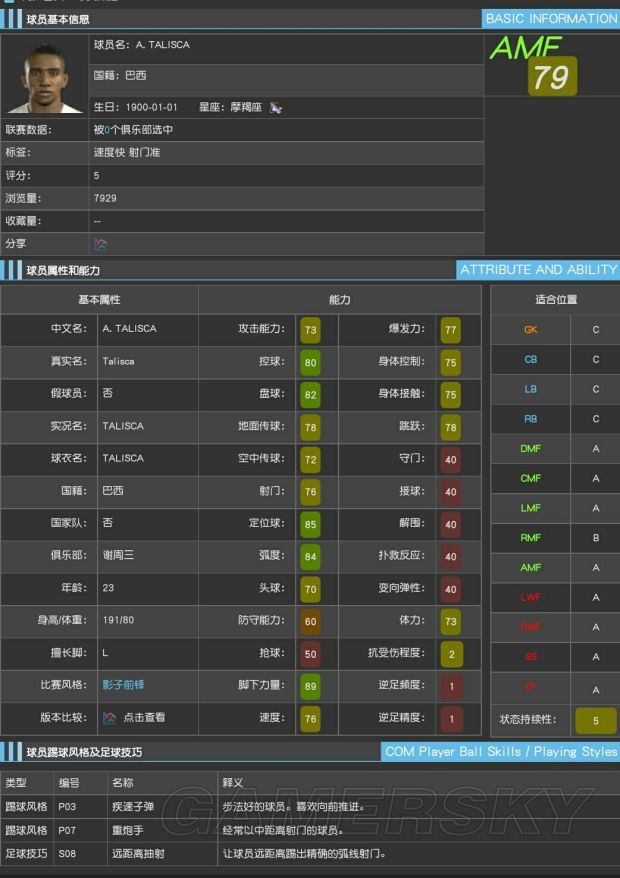620x878 pixels.
Task: Click the 攻击能力 value 73 badge
Action: pos(310,330)
